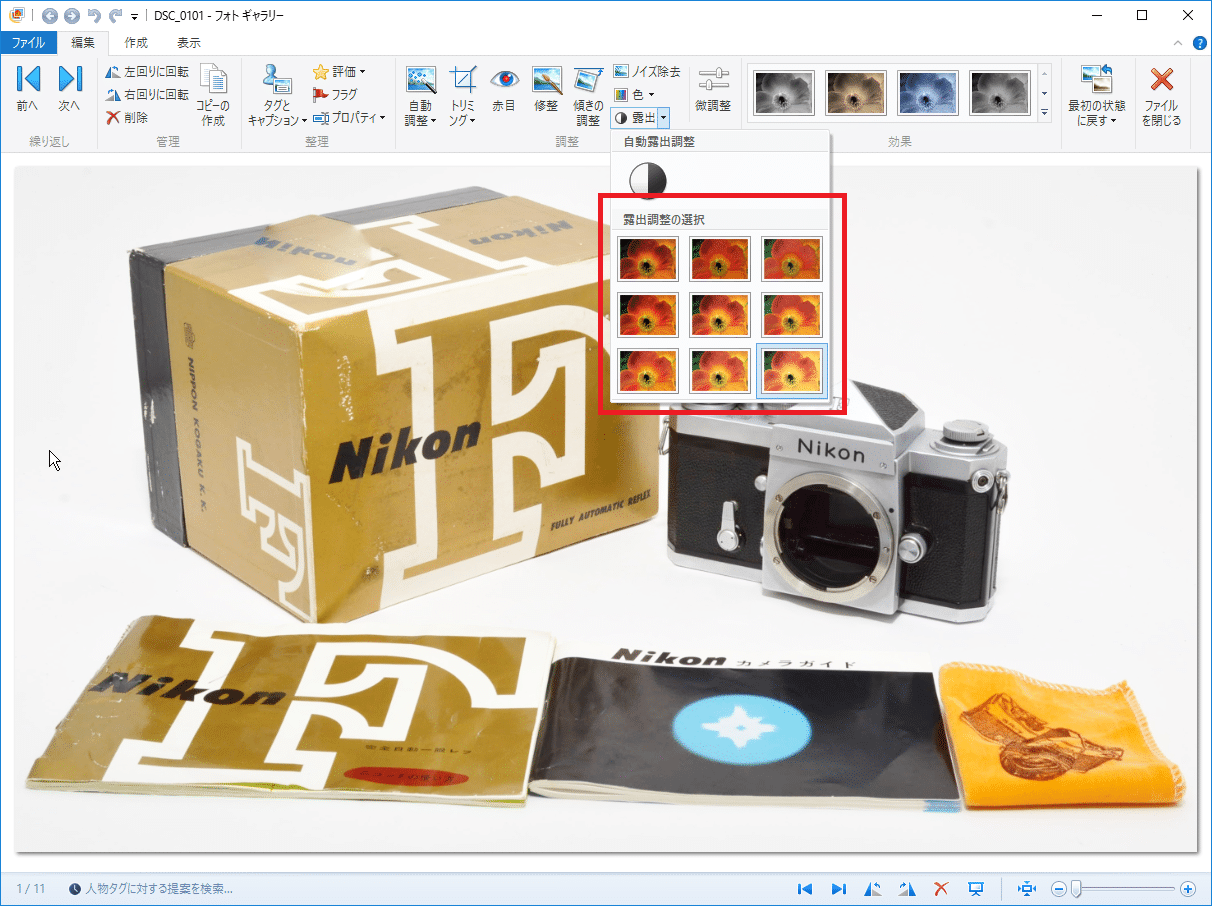Expand the effects gallery list
This screenshot has width=1212, height=906.
1045,113
